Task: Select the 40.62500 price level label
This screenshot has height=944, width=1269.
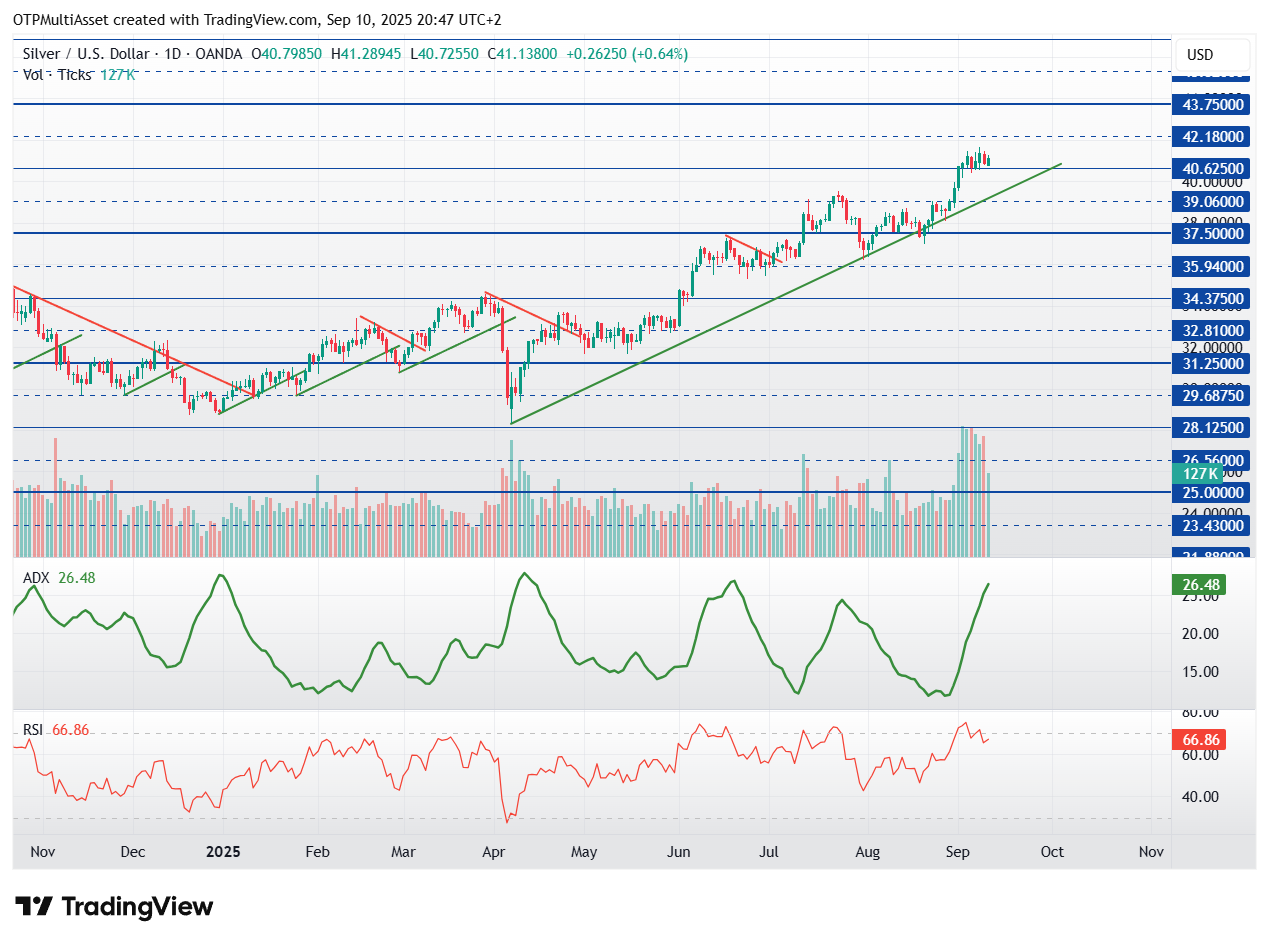Action: pos(1212,169)
